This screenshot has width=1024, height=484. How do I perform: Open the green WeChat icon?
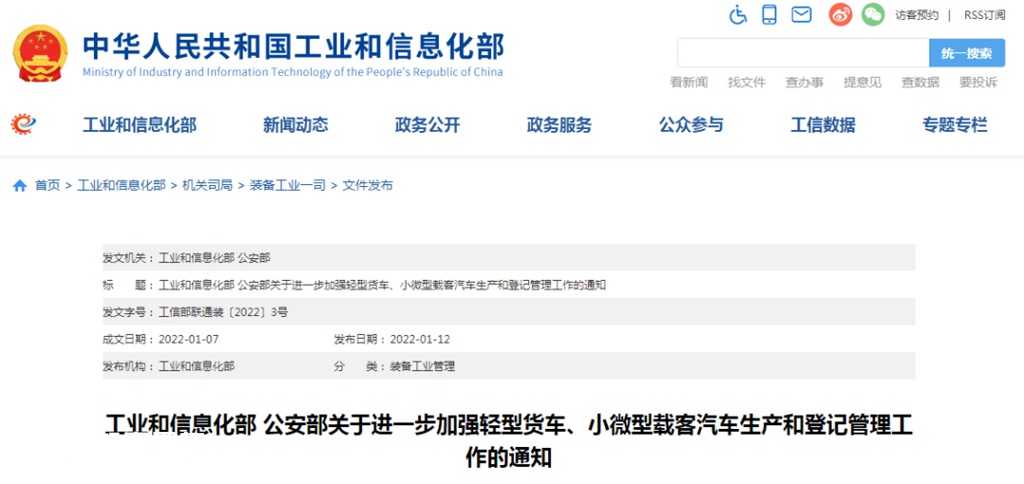(x=873, y=15)
